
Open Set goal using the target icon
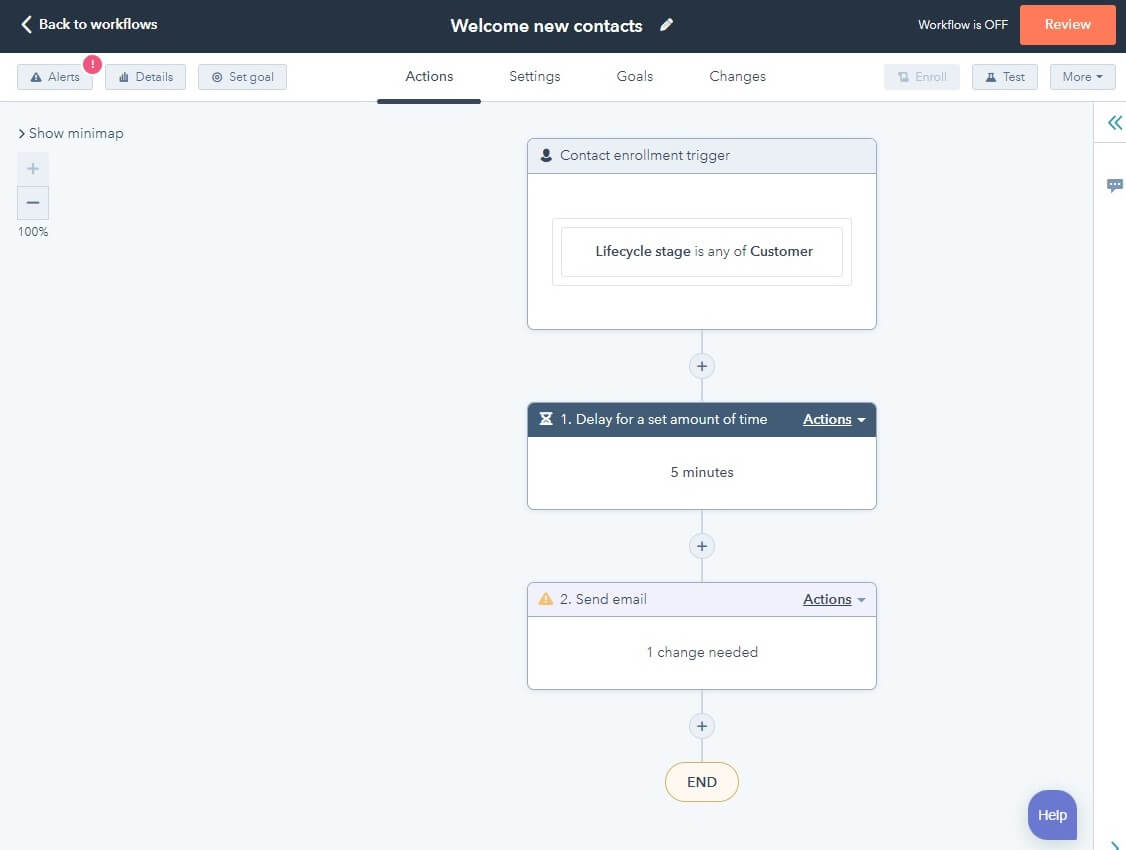[216, 76]
